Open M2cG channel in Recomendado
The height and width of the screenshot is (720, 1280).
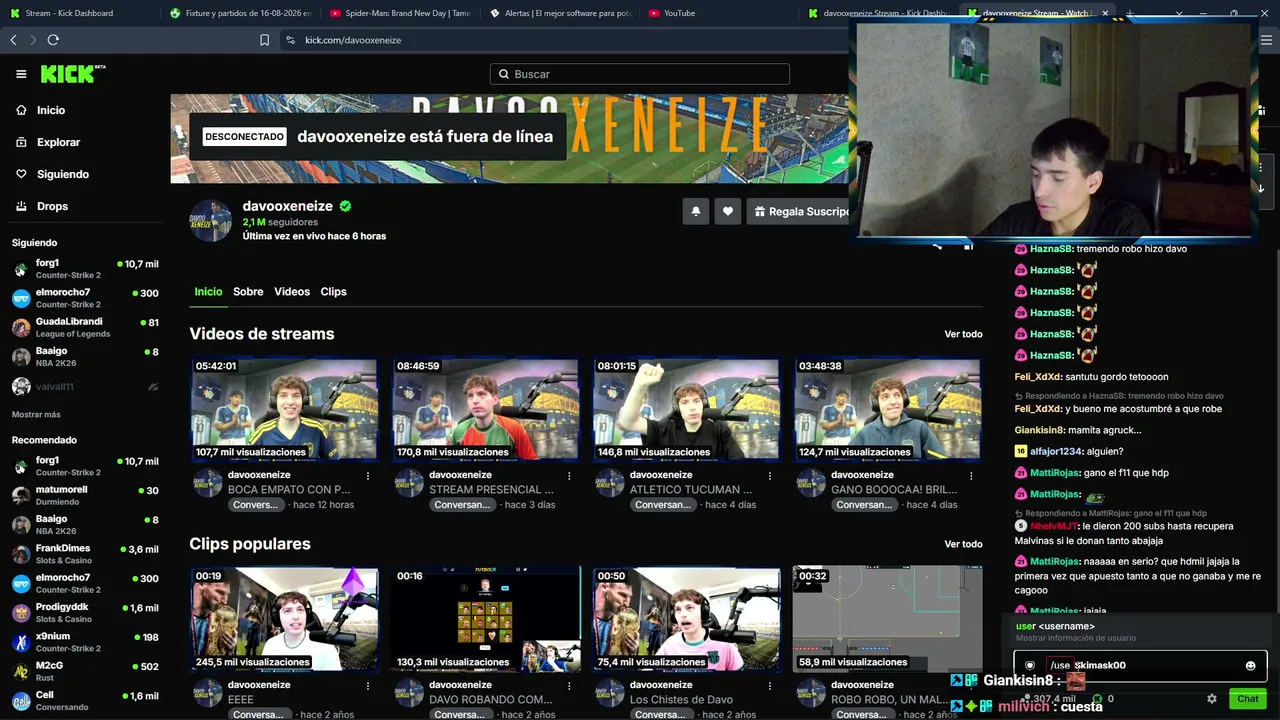point(85,671)
